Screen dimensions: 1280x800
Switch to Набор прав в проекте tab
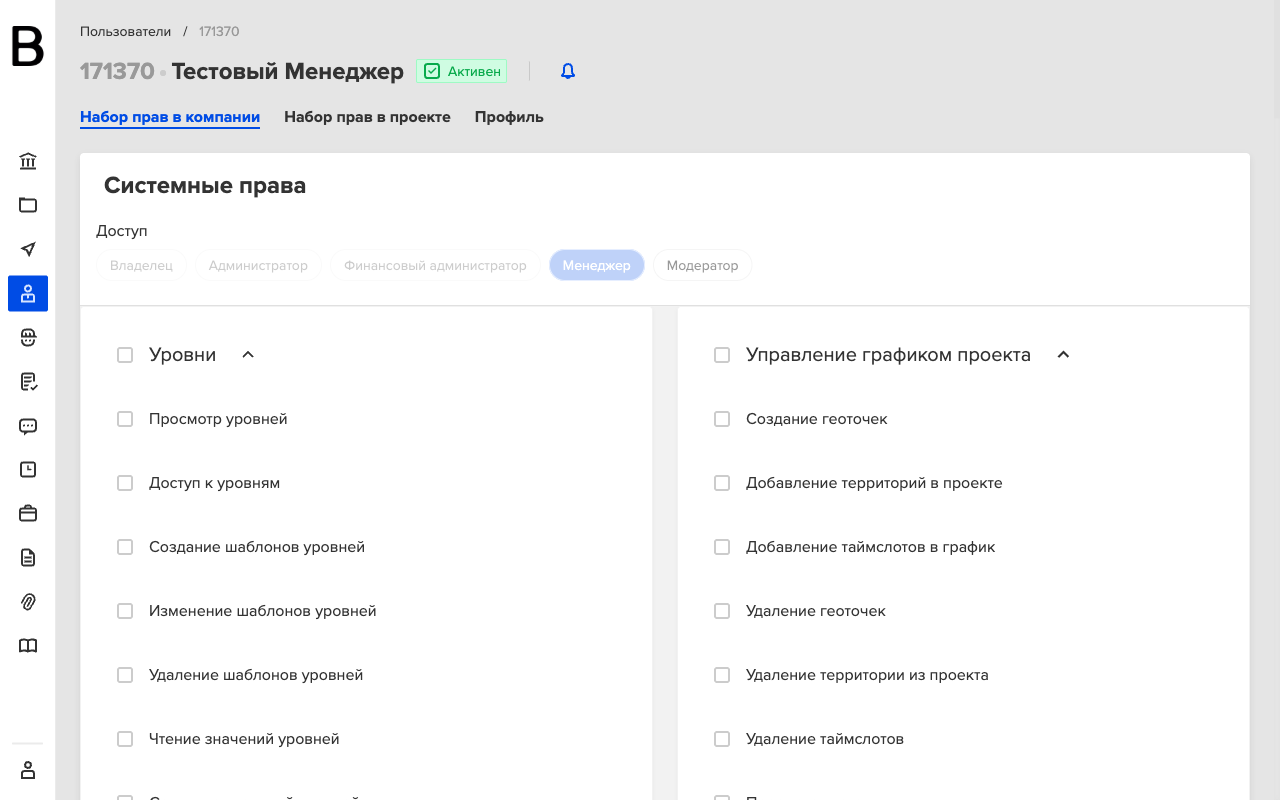(367, 117)
